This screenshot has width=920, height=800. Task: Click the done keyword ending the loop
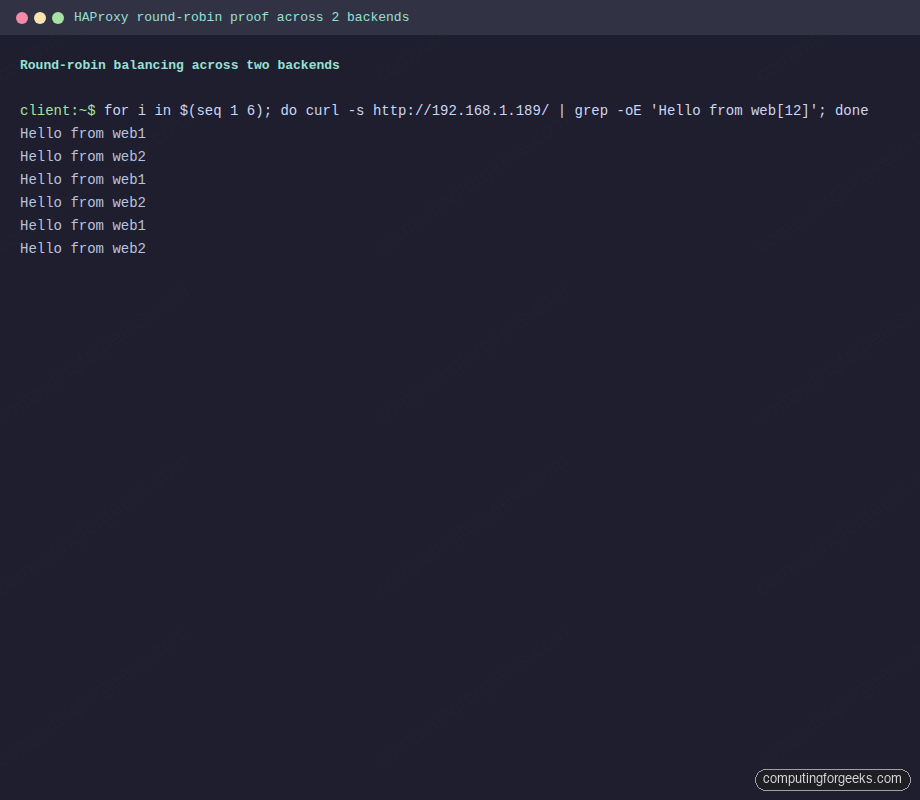pos(851,110)
